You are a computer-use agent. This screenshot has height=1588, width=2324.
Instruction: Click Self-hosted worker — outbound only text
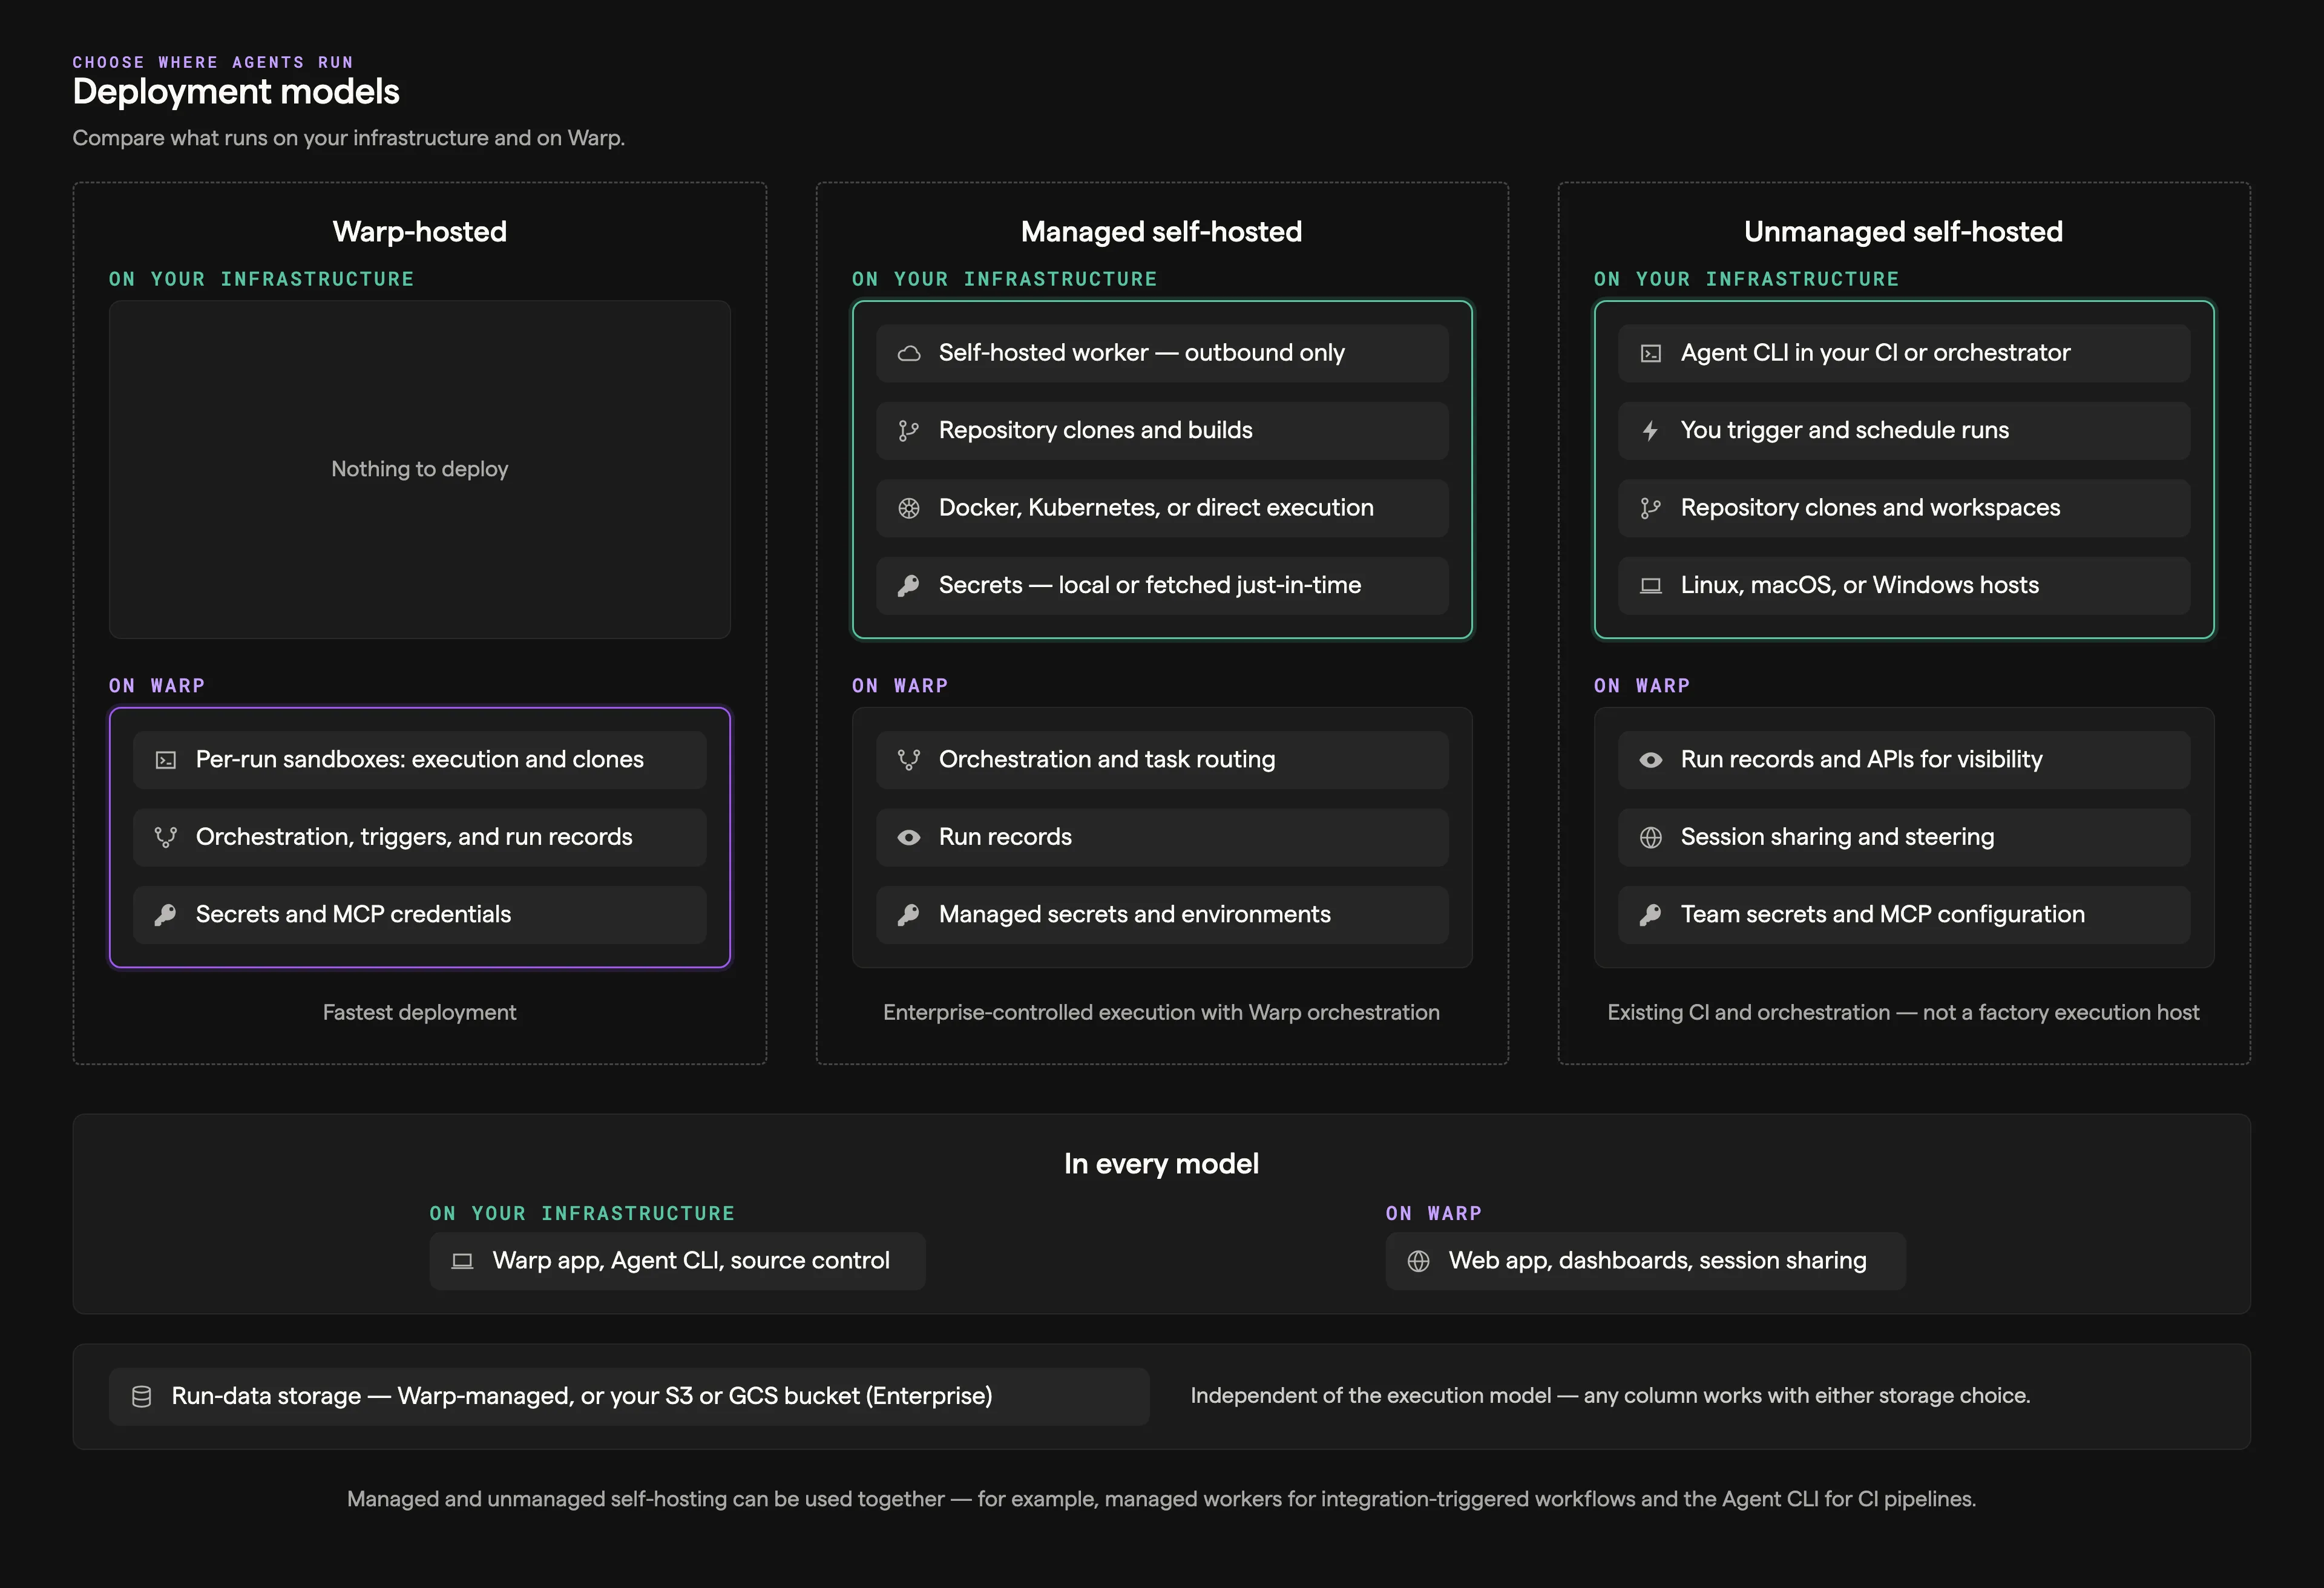[1141, 353]
